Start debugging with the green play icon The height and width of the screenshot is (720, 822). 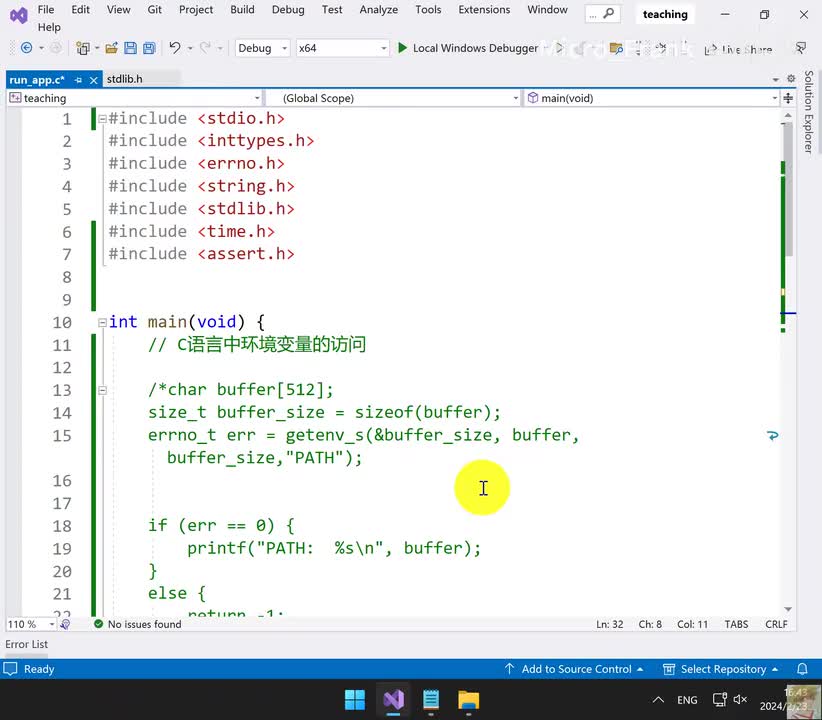coord(402,48)
